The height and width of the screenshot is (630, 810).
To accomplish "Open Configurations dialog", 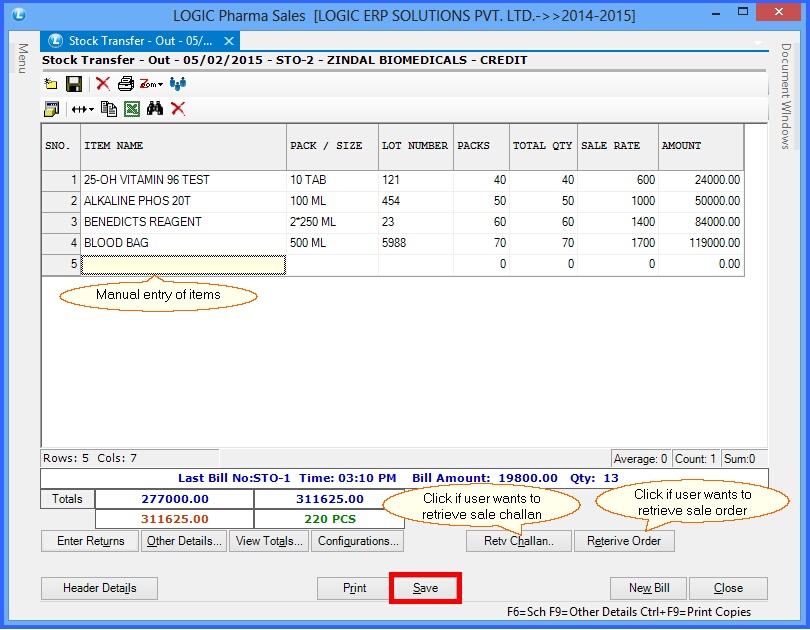I will click(357, 541).
